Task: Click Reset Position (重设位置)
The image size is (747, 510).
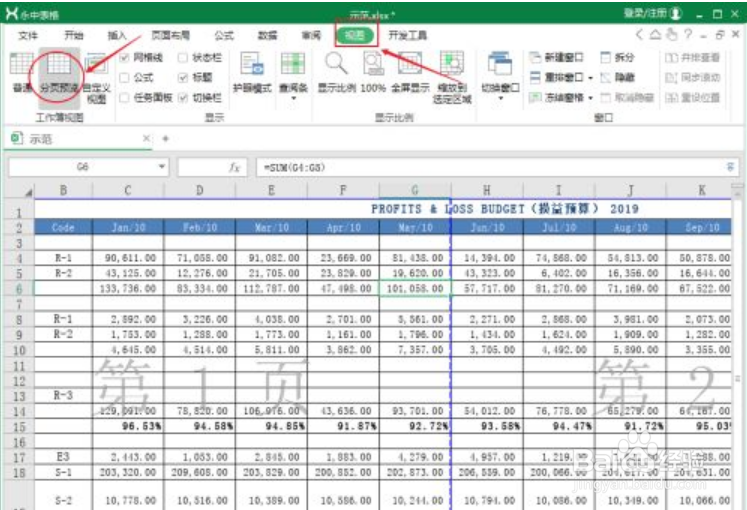Action: coord(693,98)
